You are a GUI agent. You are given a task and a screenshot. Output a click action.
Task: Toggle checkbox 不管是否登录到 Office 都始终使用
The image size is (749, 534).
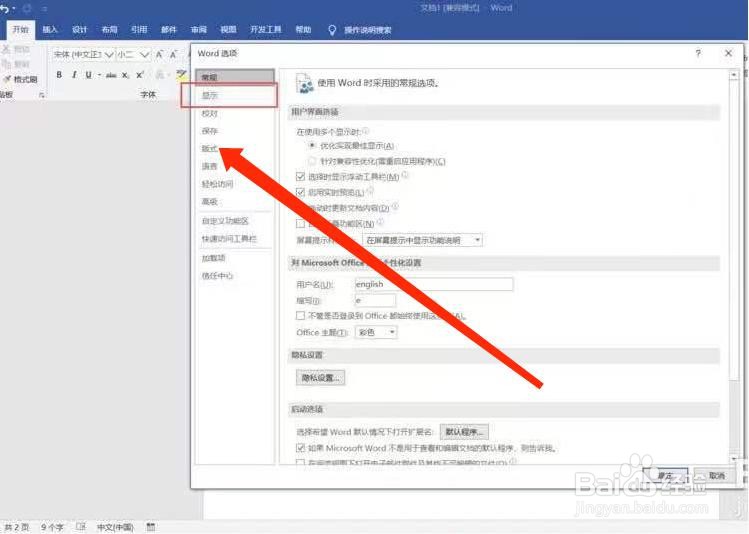[x=300, y=316]
